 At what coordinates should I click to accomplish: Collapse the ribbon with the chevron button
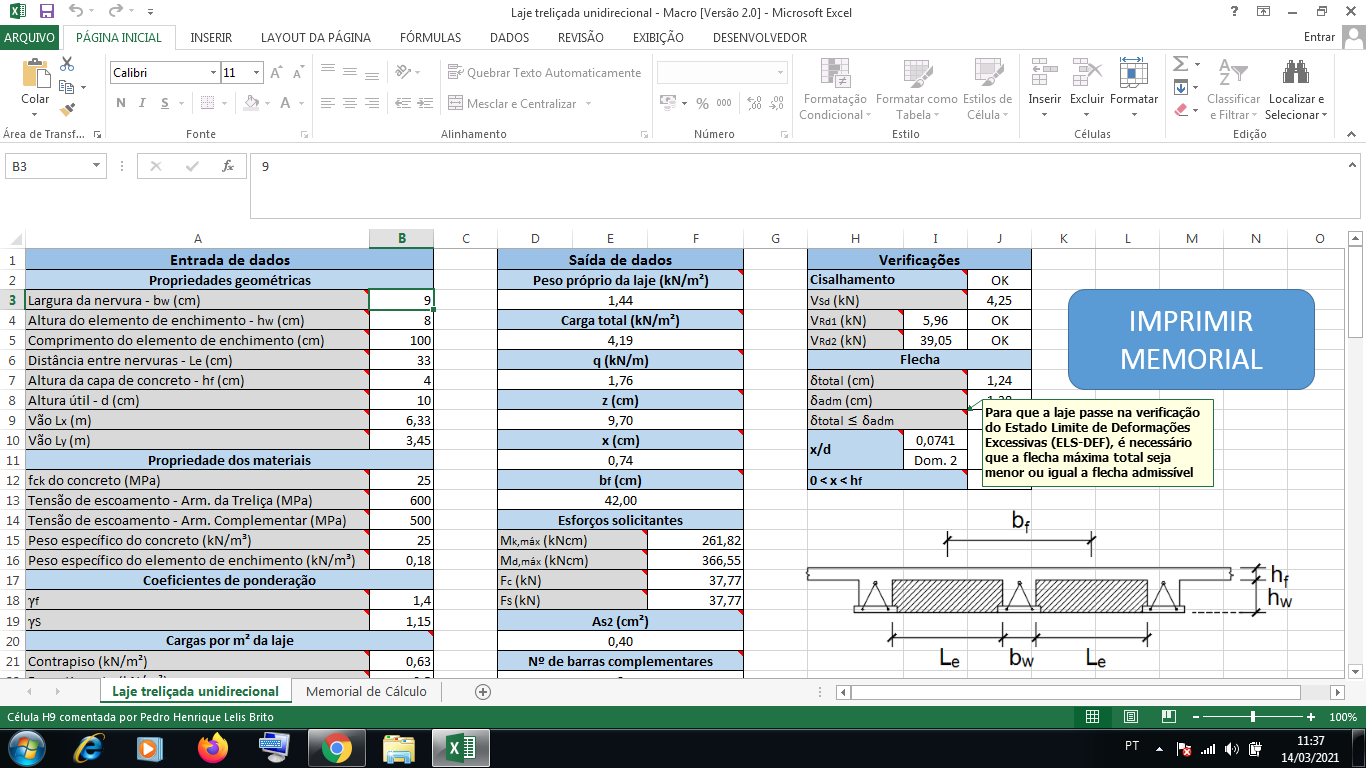click(x=1350, y=134)
